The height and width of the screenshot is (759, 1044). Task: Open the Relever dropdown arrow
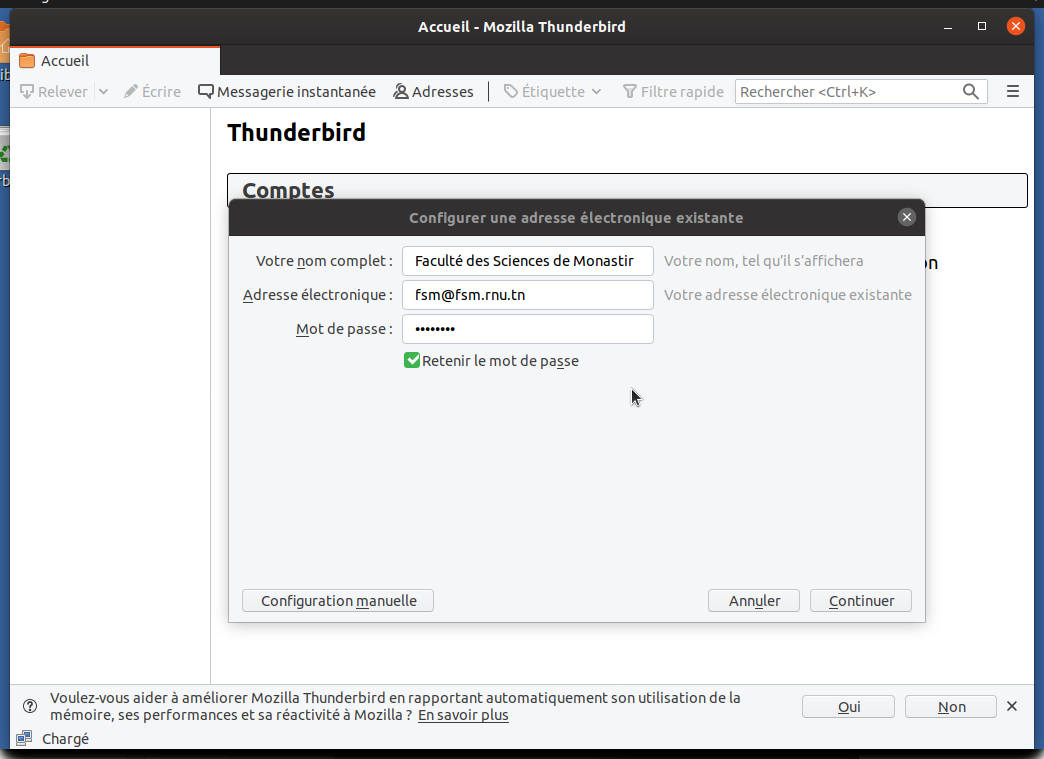click(103, 92)
